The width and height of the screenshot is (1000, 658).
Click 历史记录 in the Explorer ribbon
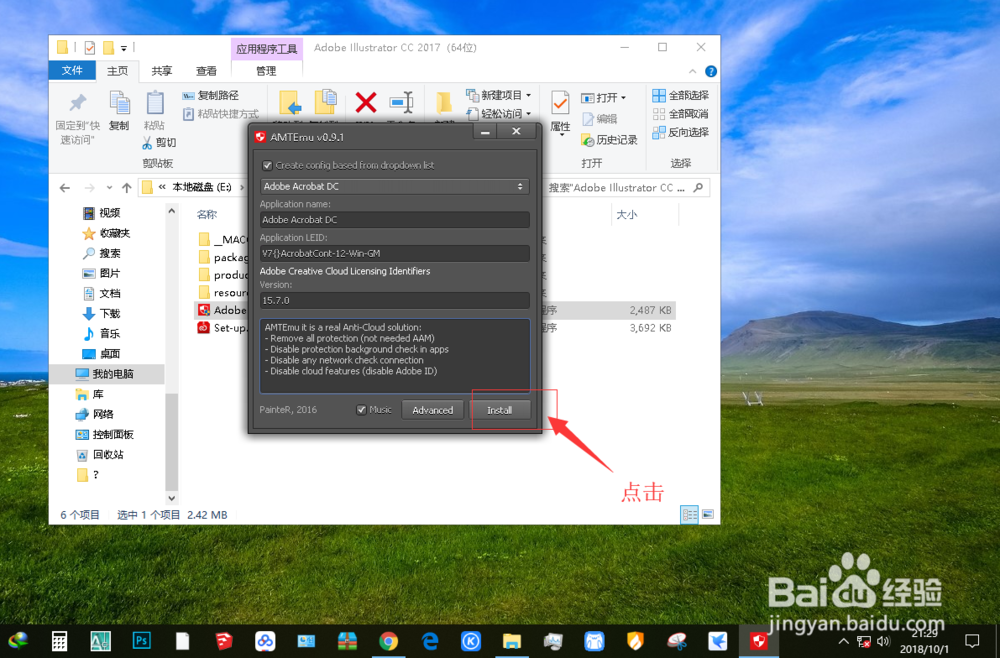pos(609,140)
